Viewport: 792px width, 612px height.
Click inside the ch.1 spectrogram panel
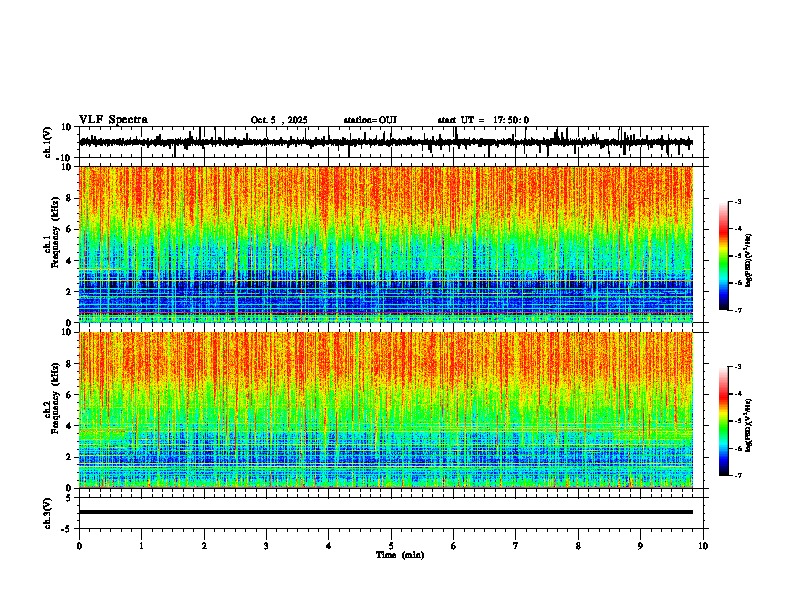pos(386,244)
